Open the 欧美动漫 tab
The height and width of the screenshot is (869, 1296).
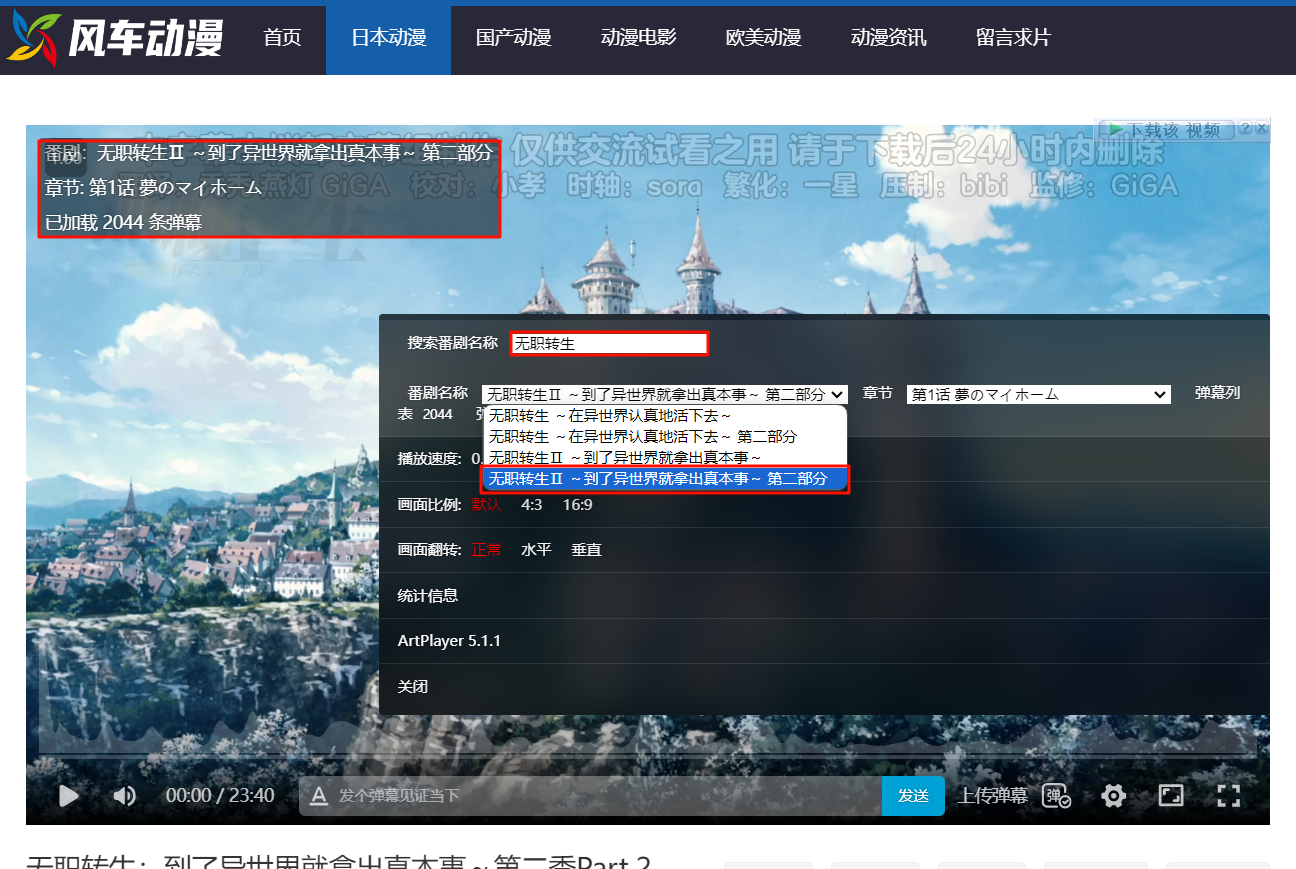pos(763,38)
